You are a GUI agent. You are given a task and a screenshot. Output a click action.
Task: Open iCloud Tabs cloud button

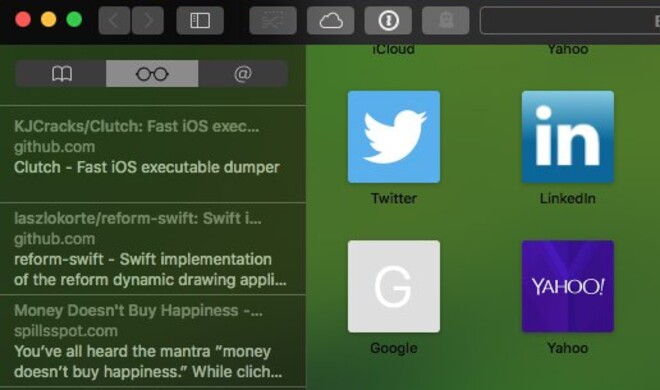[330, 20]
